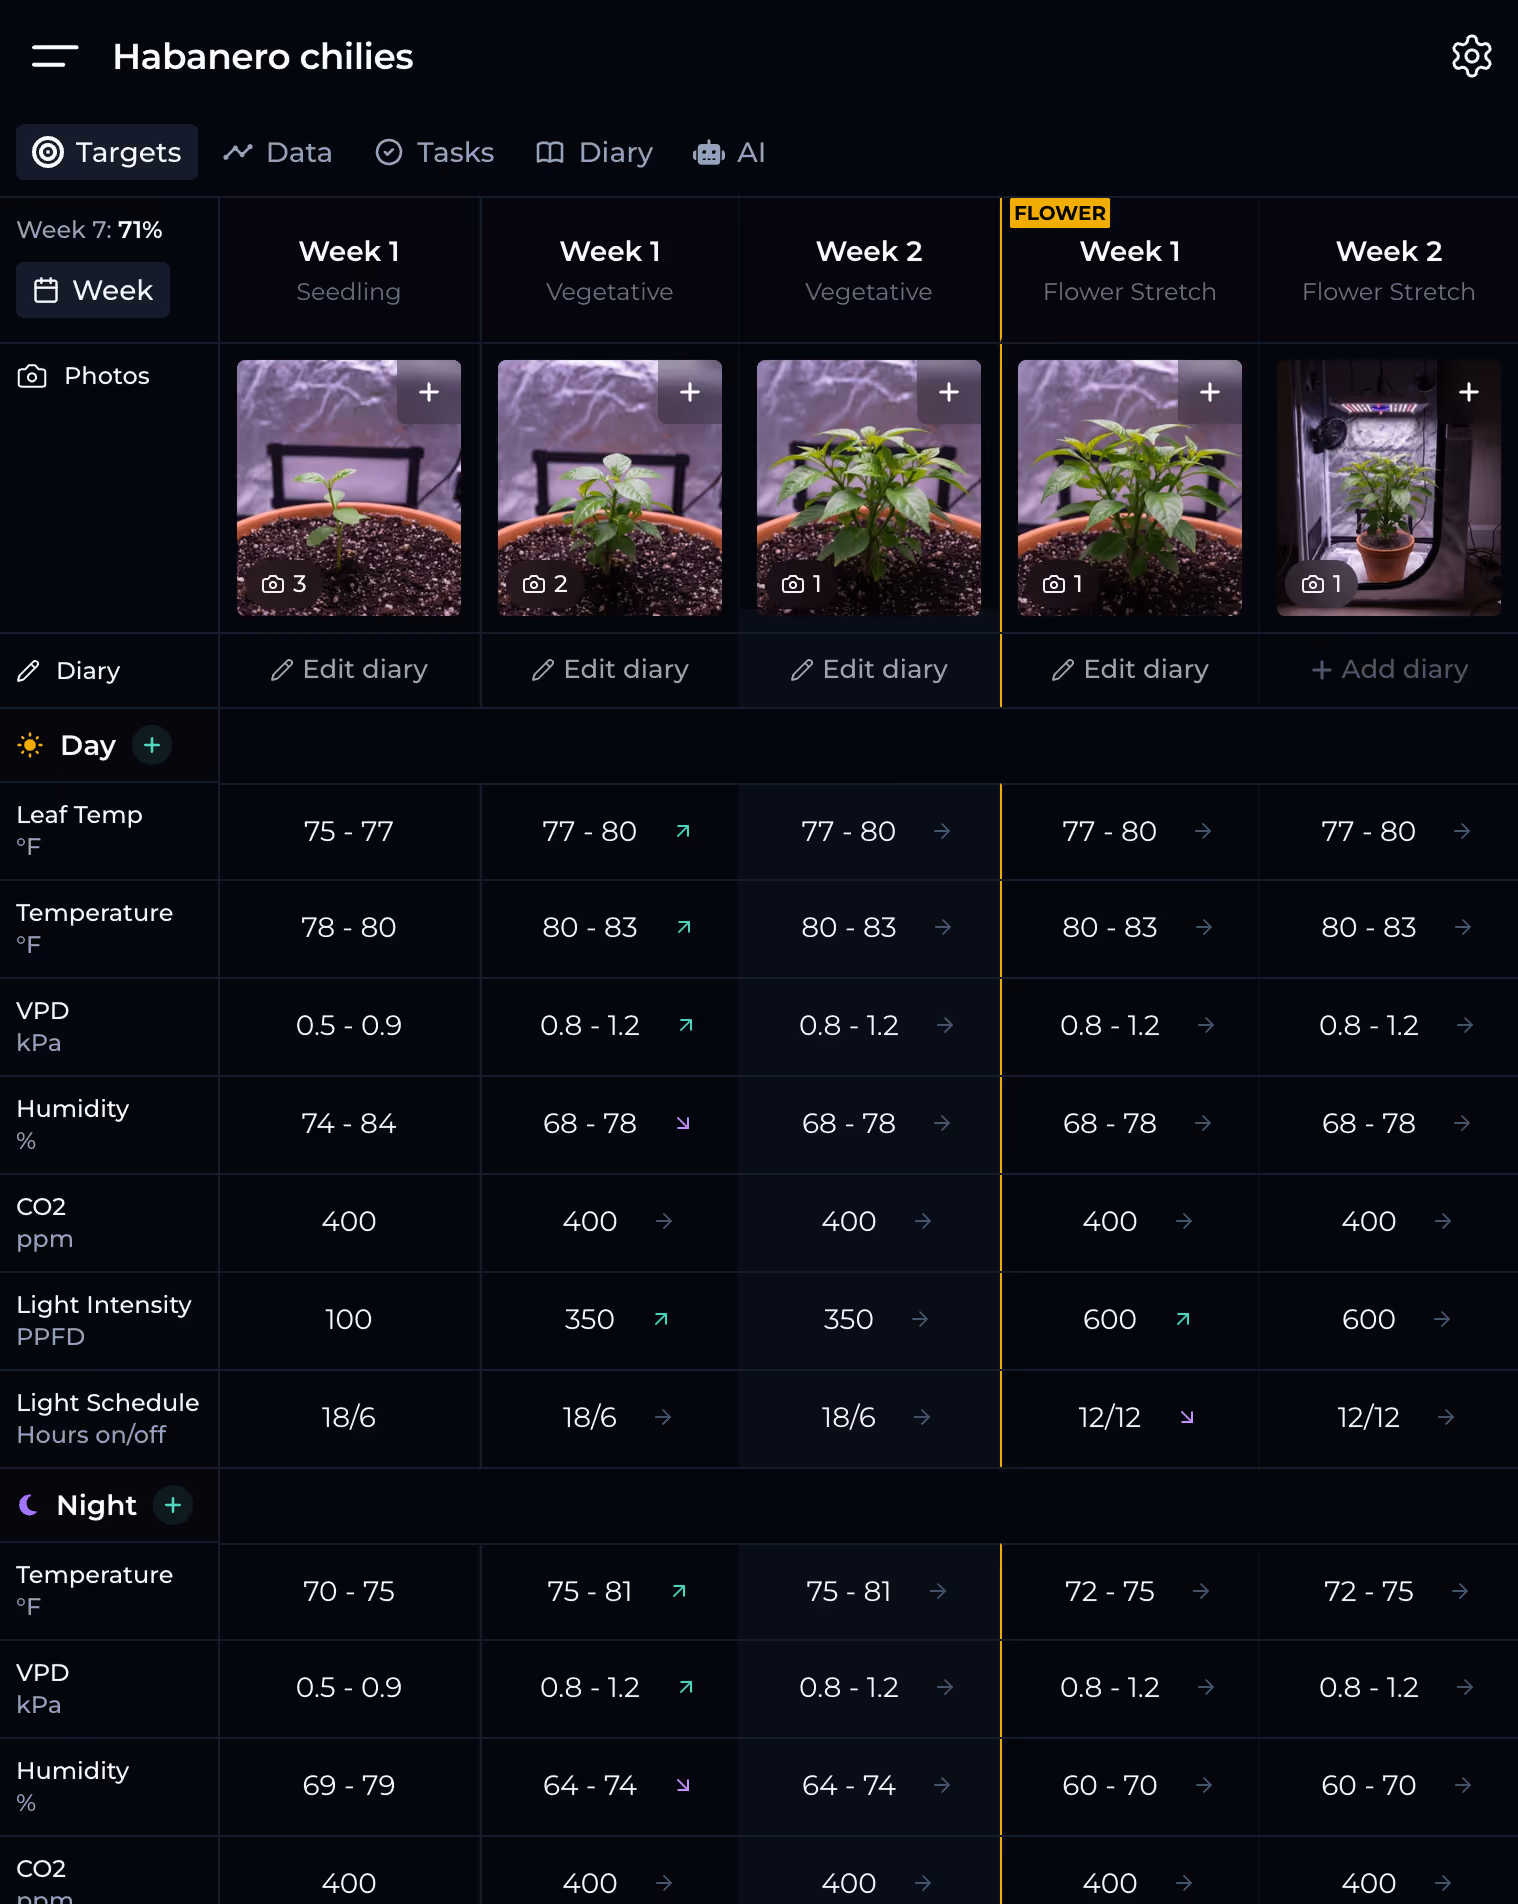Screen dimensions: 1518x1904
Task: Add photo to Week 1 Seedling
Action: (429, 392)
